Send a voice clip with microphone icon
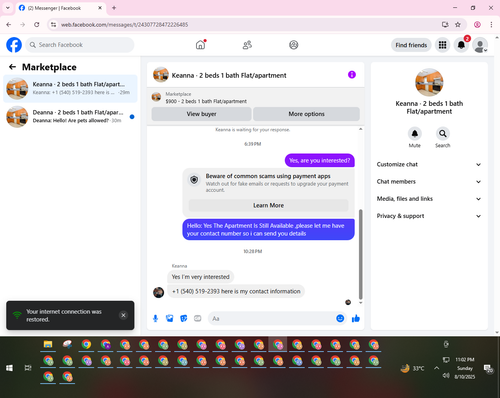The image size is (500, 398). tap(155, 318)
